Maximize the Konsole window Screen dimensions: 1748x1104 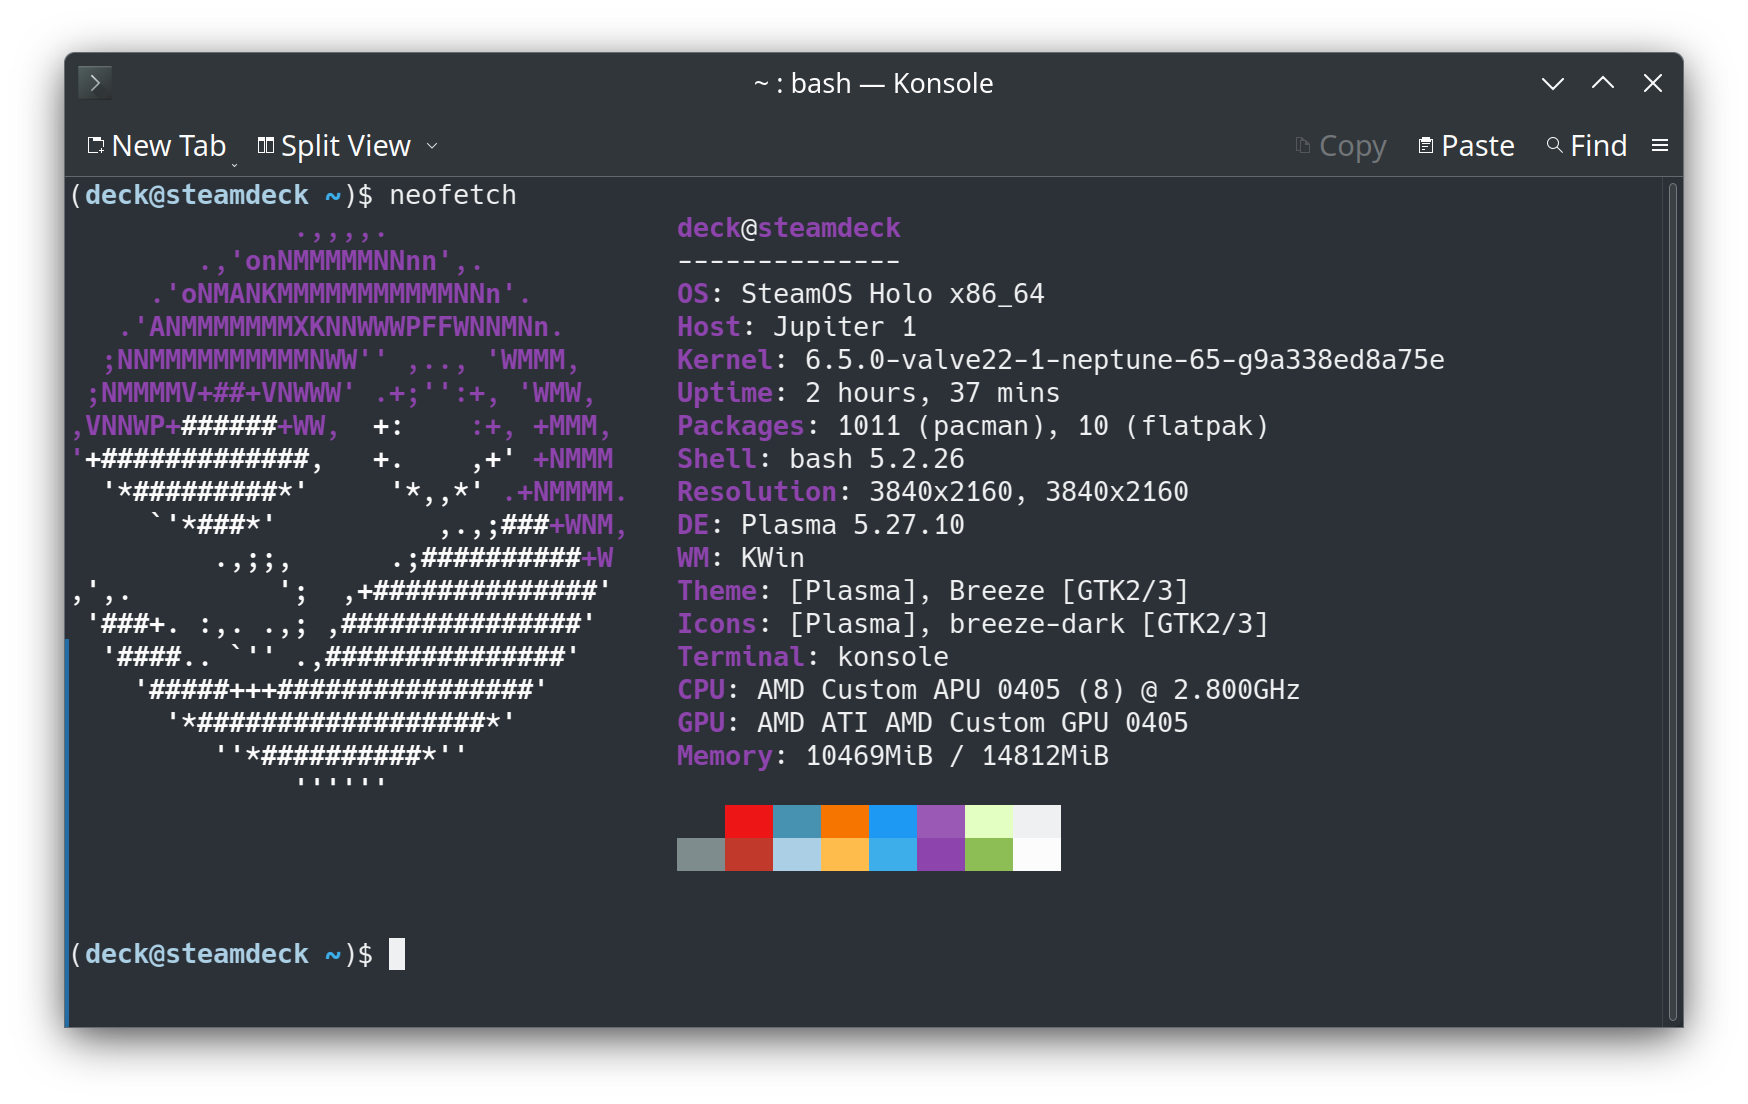[x=1603, y=83]
